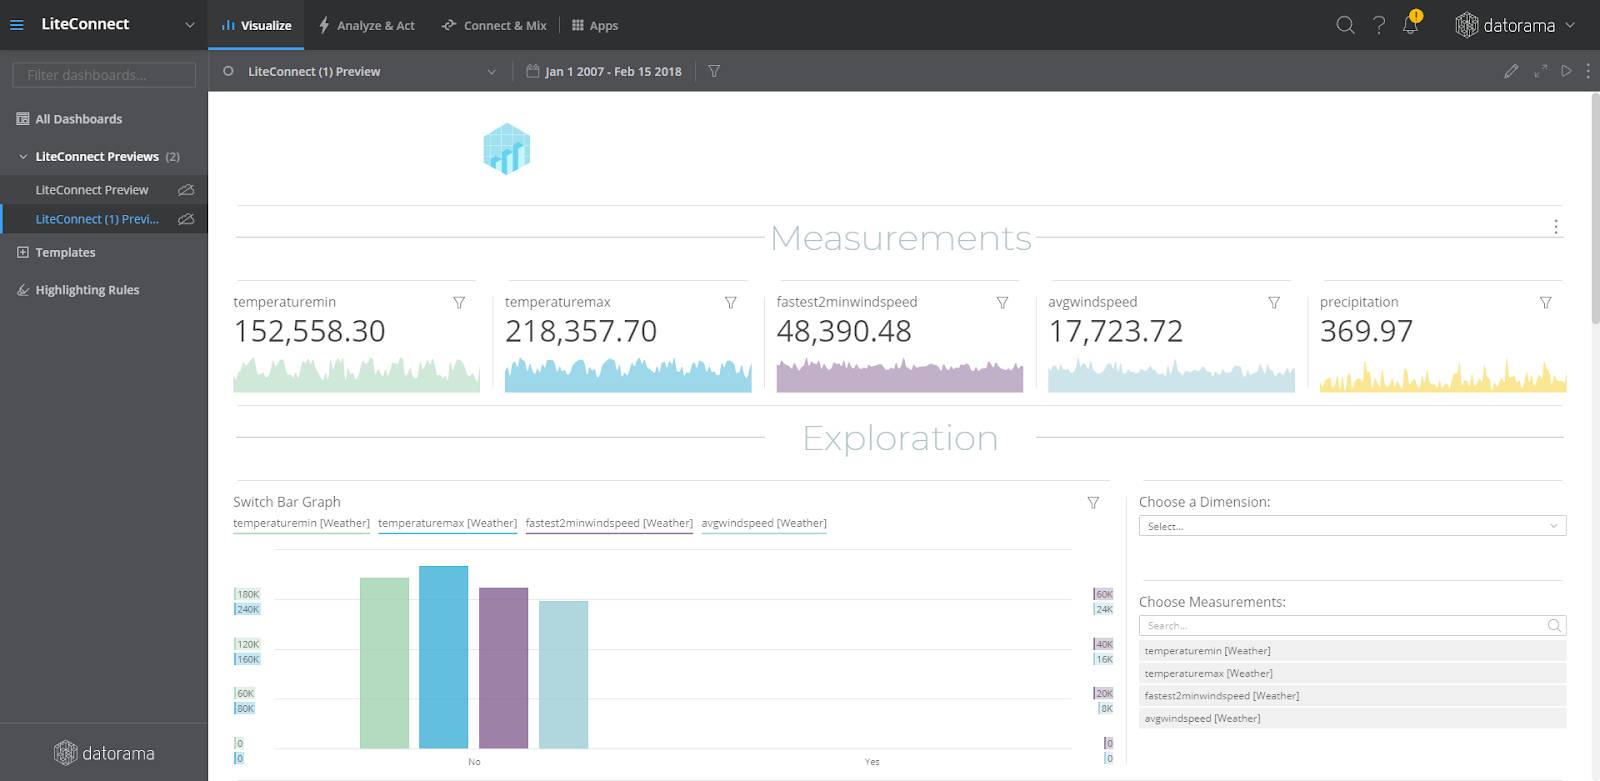The height and width of the screenshot is (781, 1600).
Task: Toggle fastest2minwindspeed [Weather] legend in bar graph
Action: (609, 523)
